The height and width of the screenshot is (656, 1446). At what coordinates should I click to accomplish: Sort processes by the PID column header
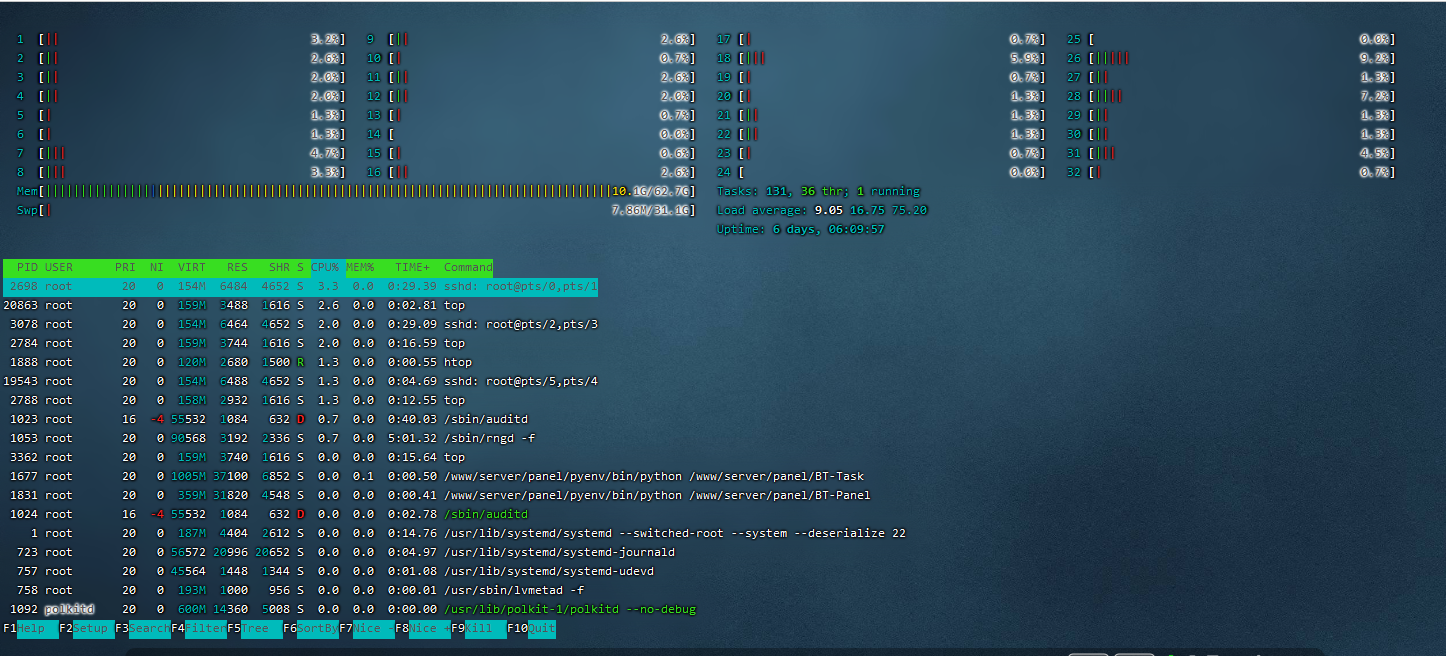(27, 267)
